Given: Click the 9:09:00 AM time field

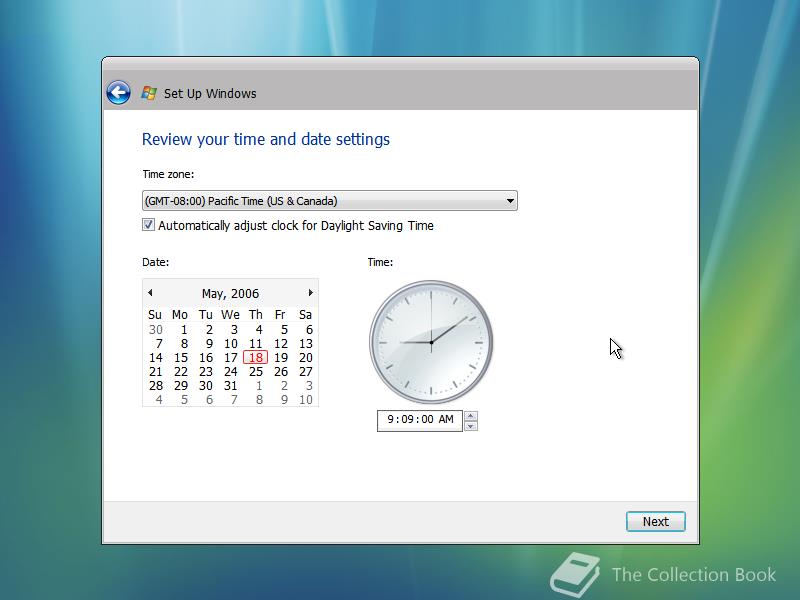Looking at the screenshot, I should pyautogui.click(x=419, y=420).
